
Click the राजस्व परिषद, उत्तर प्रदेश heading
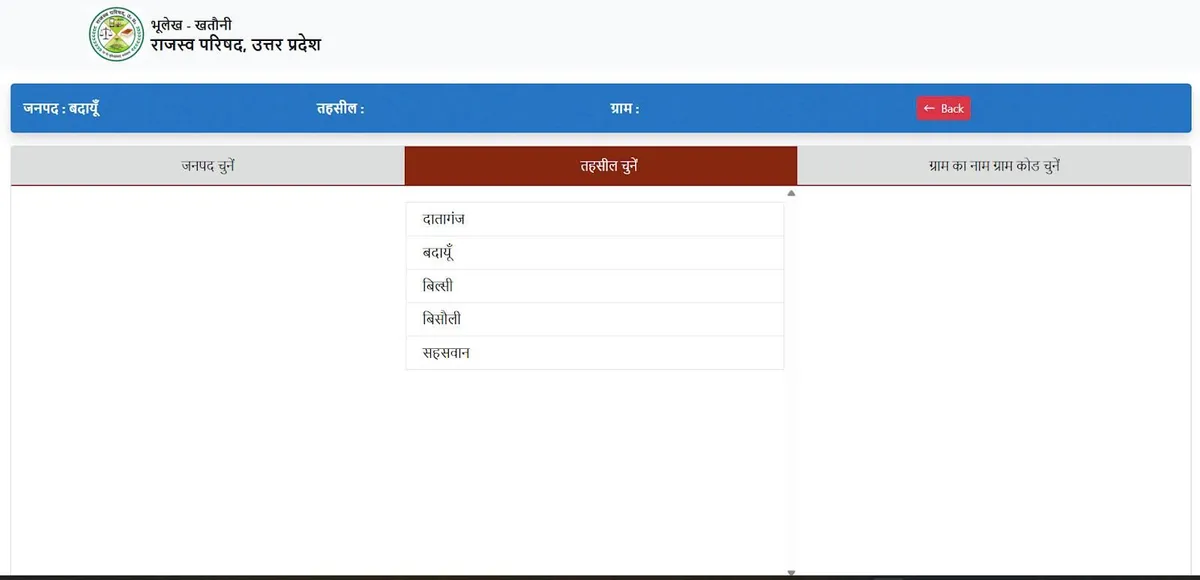235,45
